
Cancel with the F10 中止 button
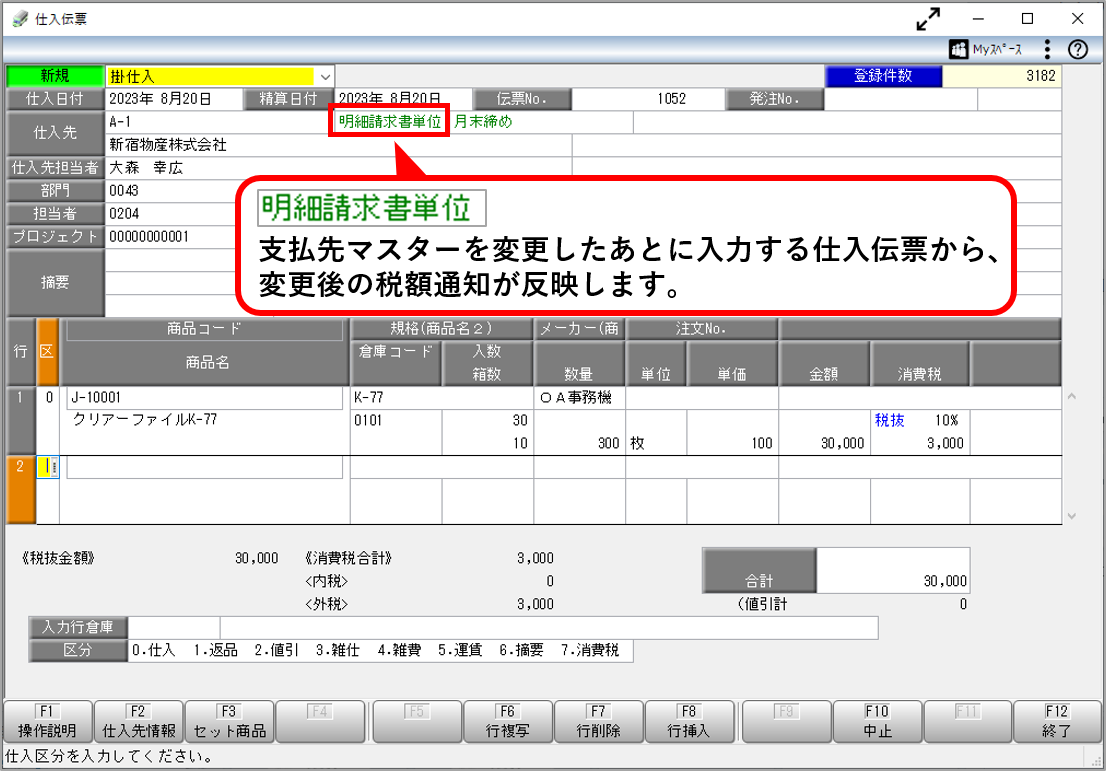(877, 721)
